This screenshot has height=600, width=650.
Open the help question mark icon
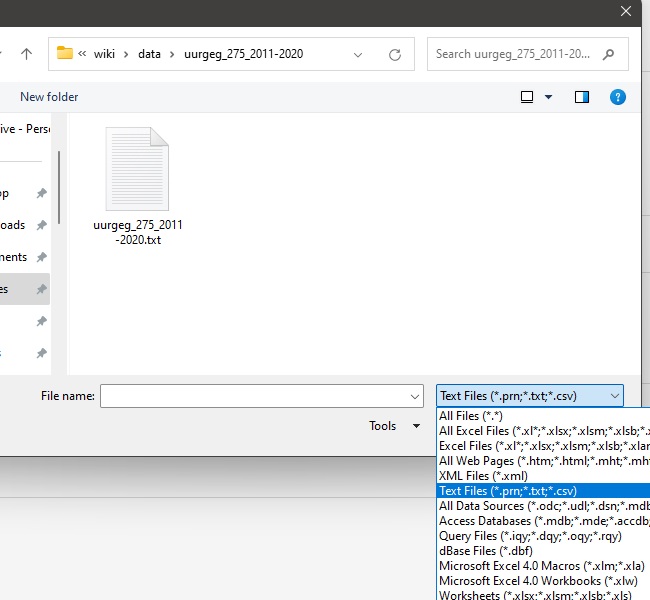618,97
